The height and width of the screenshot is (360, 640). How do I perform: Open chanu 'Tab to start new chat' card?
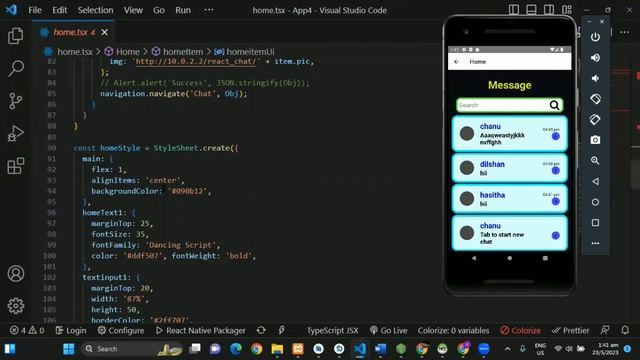tap(509, 233)
